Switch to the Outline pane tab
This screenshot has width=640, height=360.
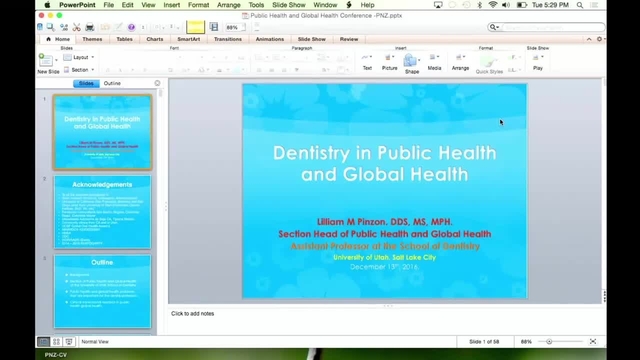pos(112,83)
